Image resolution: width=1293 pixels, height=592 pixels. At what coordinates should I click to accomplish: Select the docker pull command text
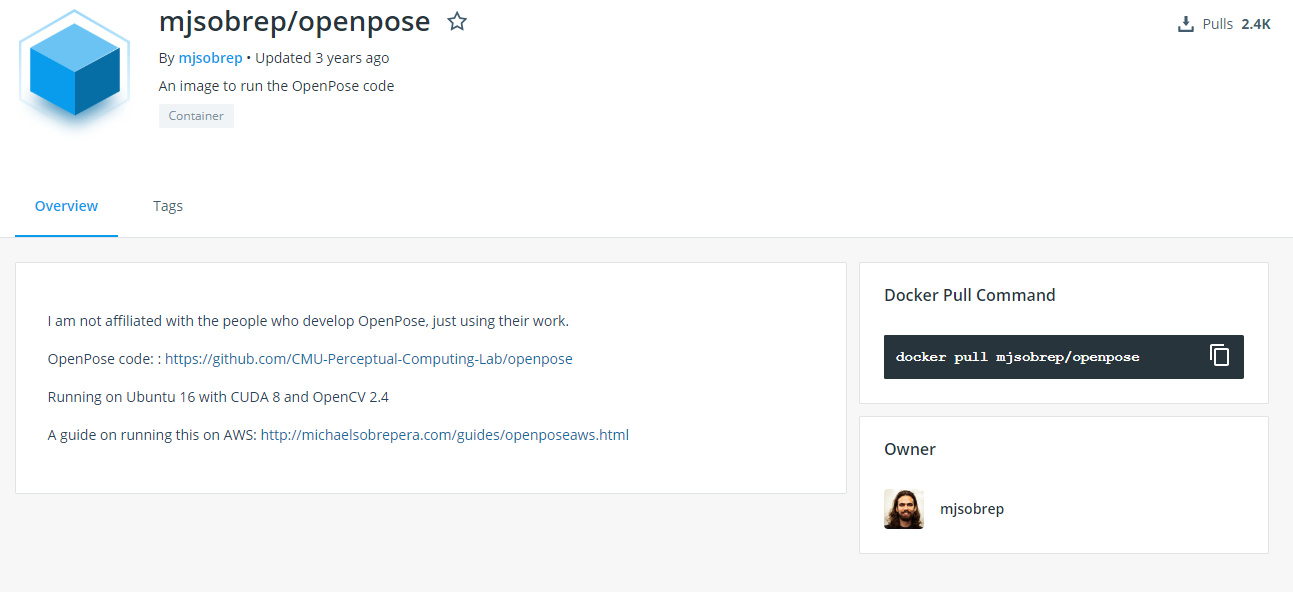coord(1017,356)
